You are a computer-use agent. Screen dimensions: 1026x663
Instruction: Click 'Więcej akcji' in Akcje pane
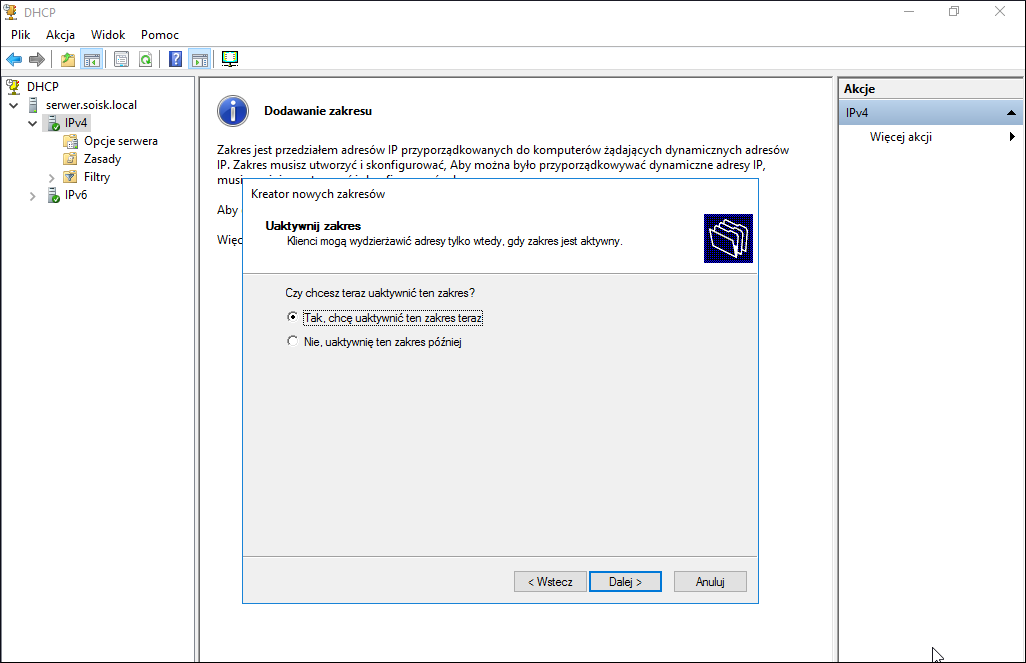(900, 137)
